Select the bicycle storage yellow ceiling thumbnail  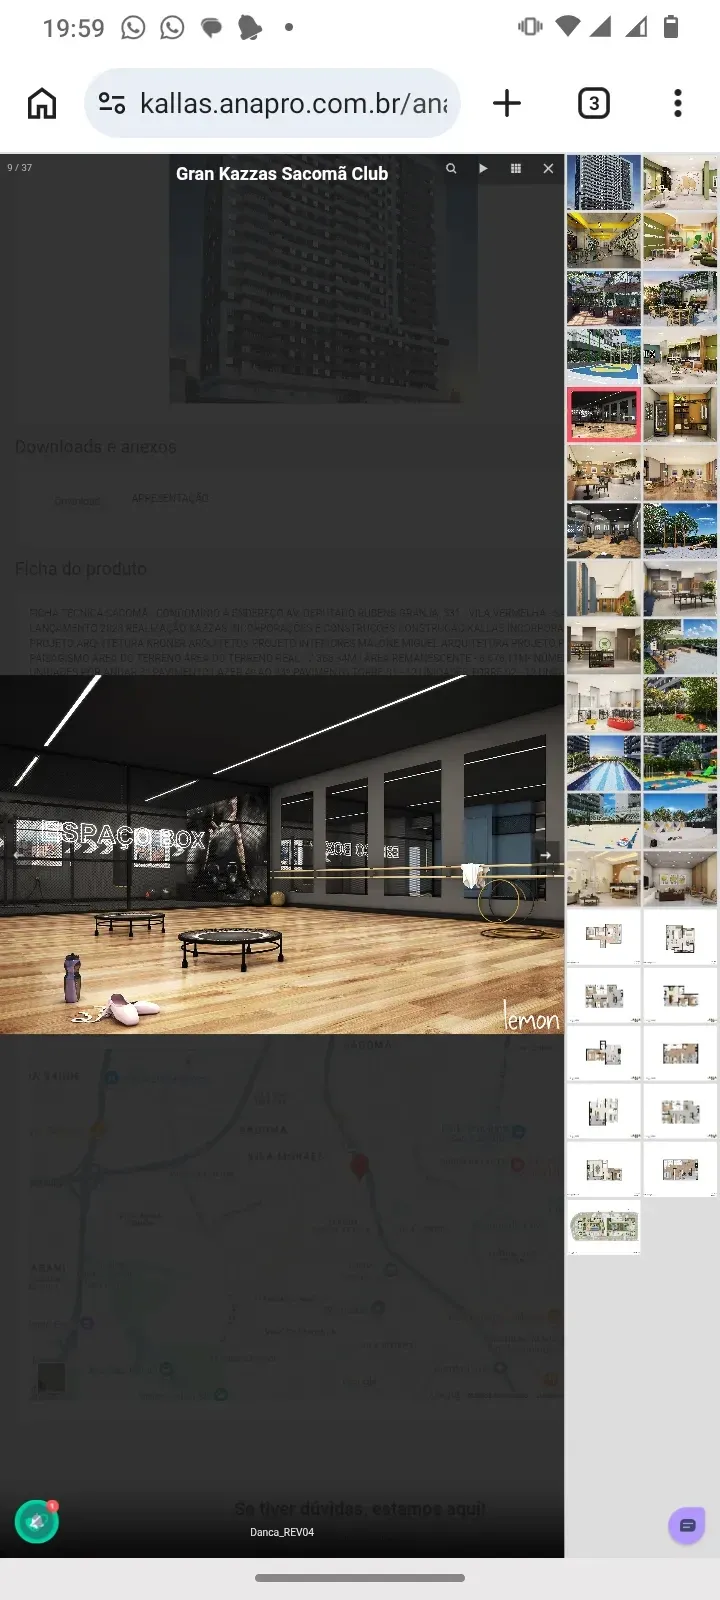point(604,240)
